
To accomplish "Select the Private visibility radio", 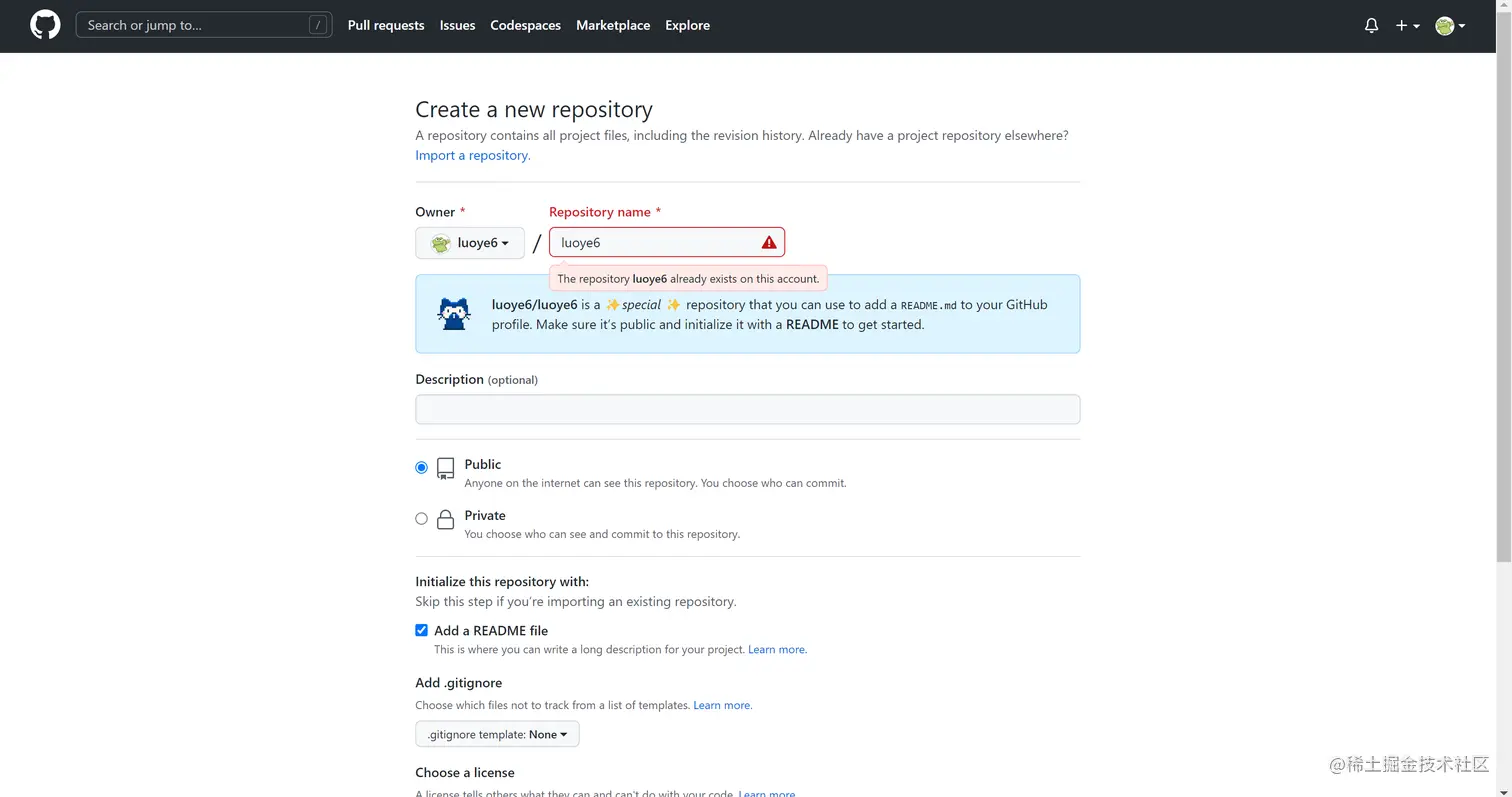I will (x=421, y=518).
